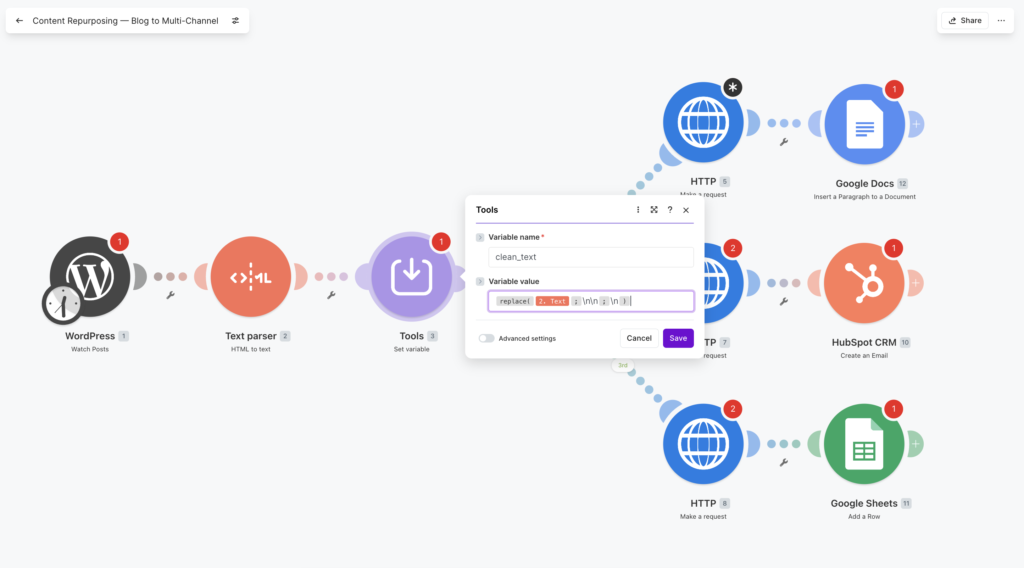
Task: Open the red 2 bubble on HTTP 8 module
Action: 733,409
